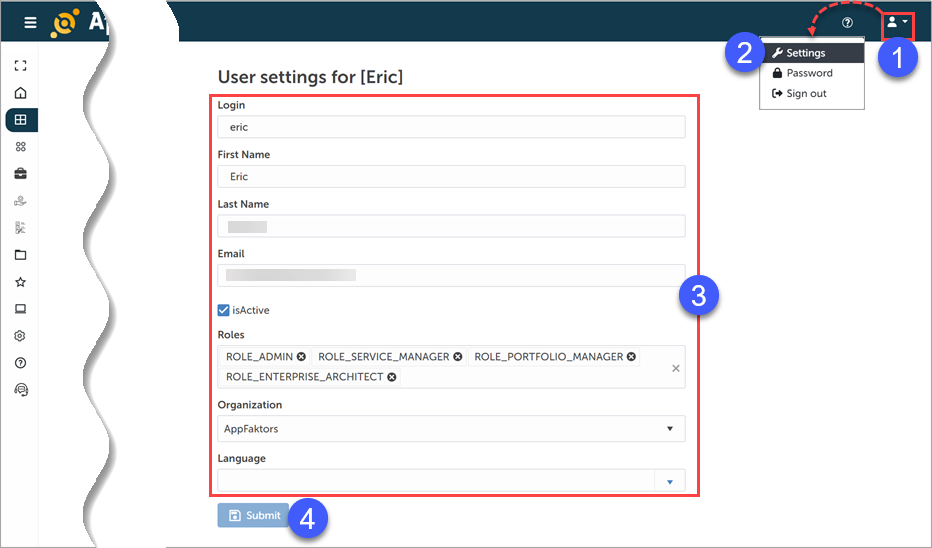Open the folder icon in sidebar
Image resolution: width=932 pixels, height=548 pixels.
20,255
